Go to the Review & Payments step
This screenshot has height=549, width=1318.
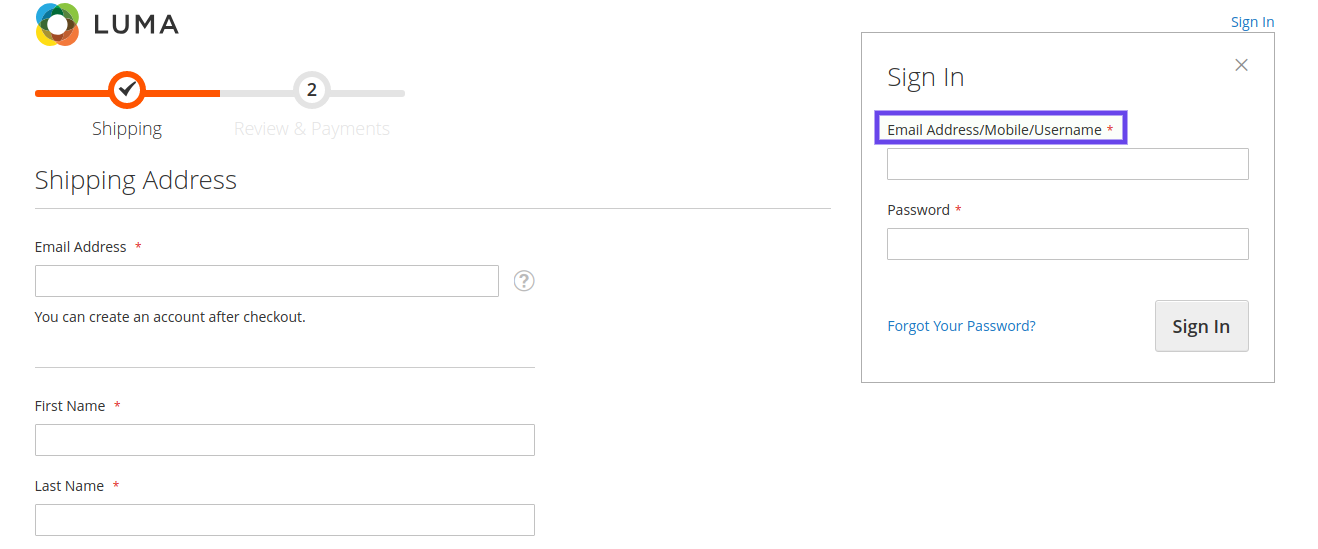[312, 129]
